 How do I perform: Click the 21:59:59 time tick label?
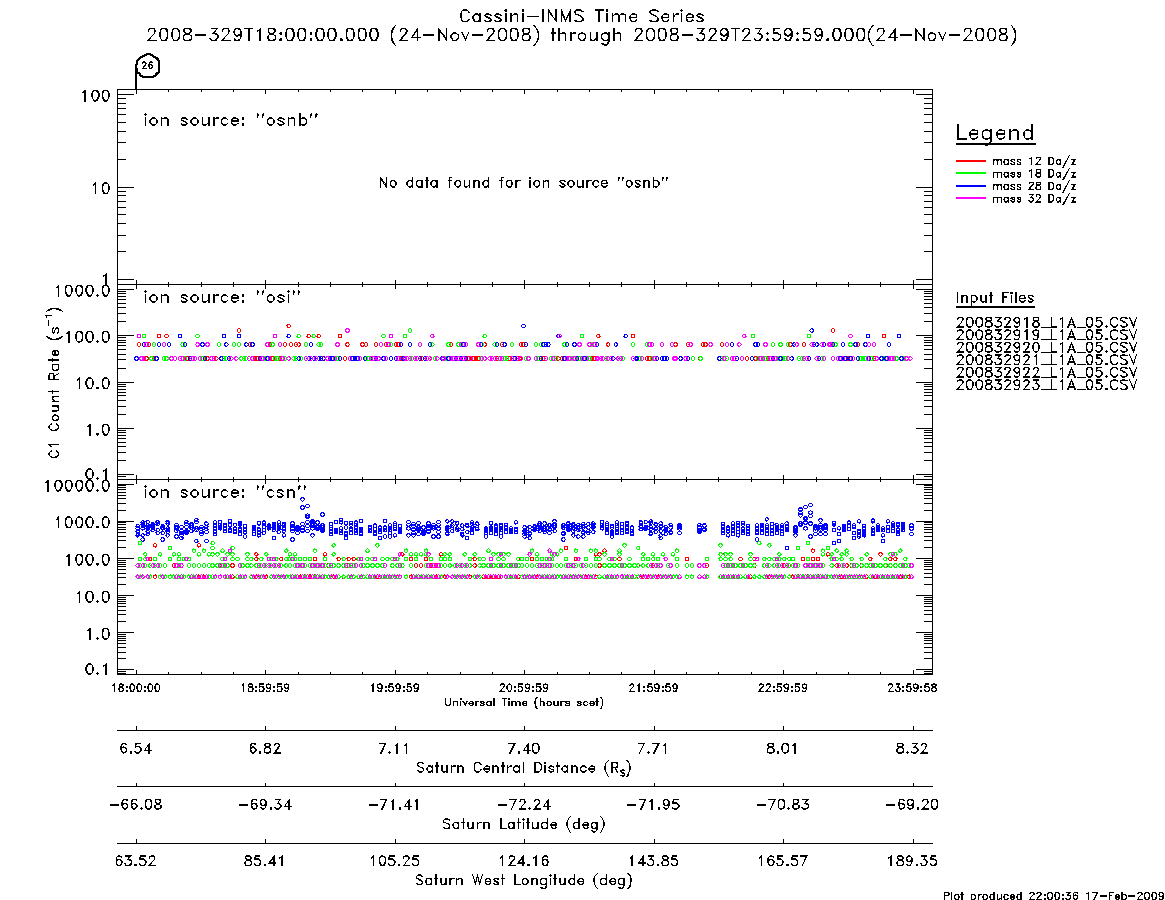pyautogui.click(x=653, y=688)
